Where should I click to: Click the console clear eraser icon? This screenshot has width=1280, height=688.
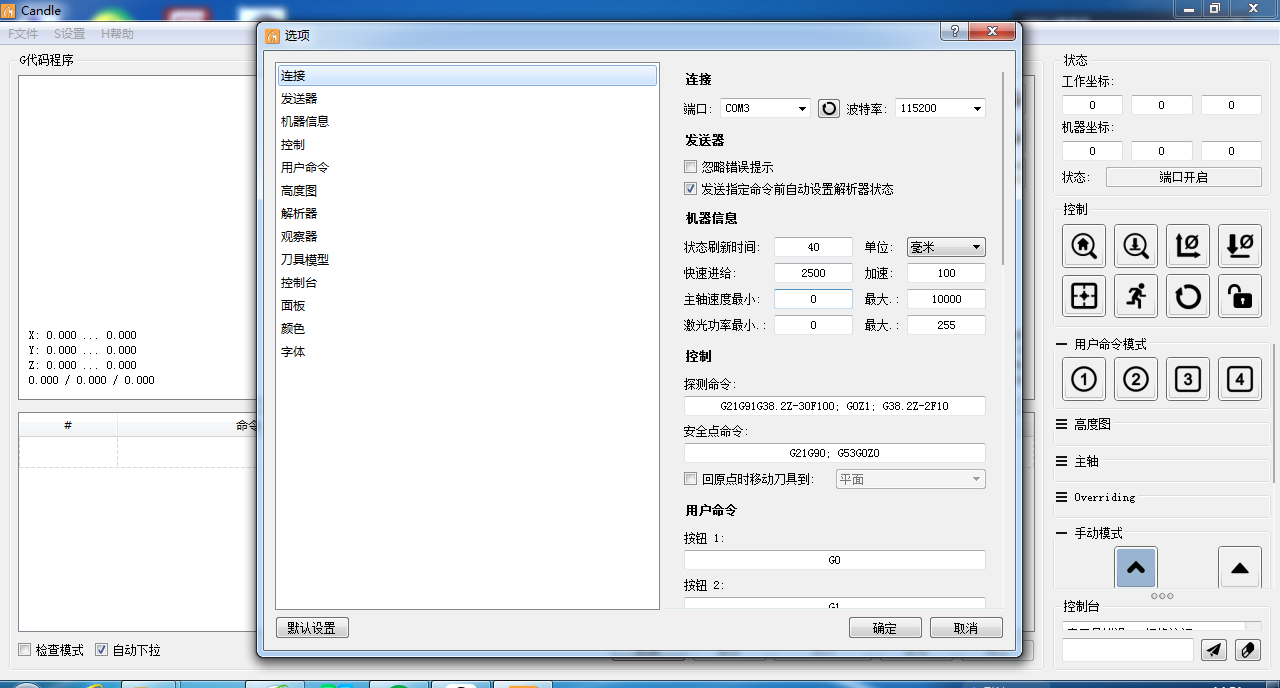click(x=1248, y=650)
